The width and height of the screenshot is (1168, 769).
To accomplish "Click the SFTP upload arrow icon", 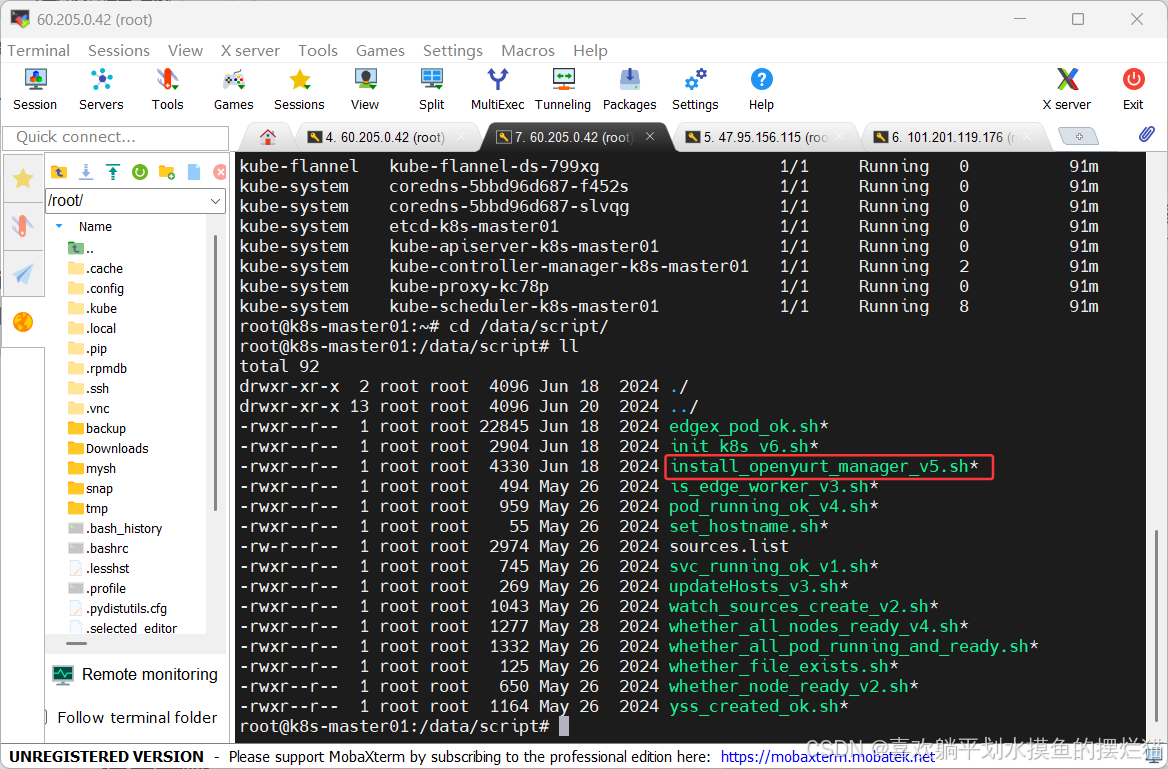I will tap(112, 172).
